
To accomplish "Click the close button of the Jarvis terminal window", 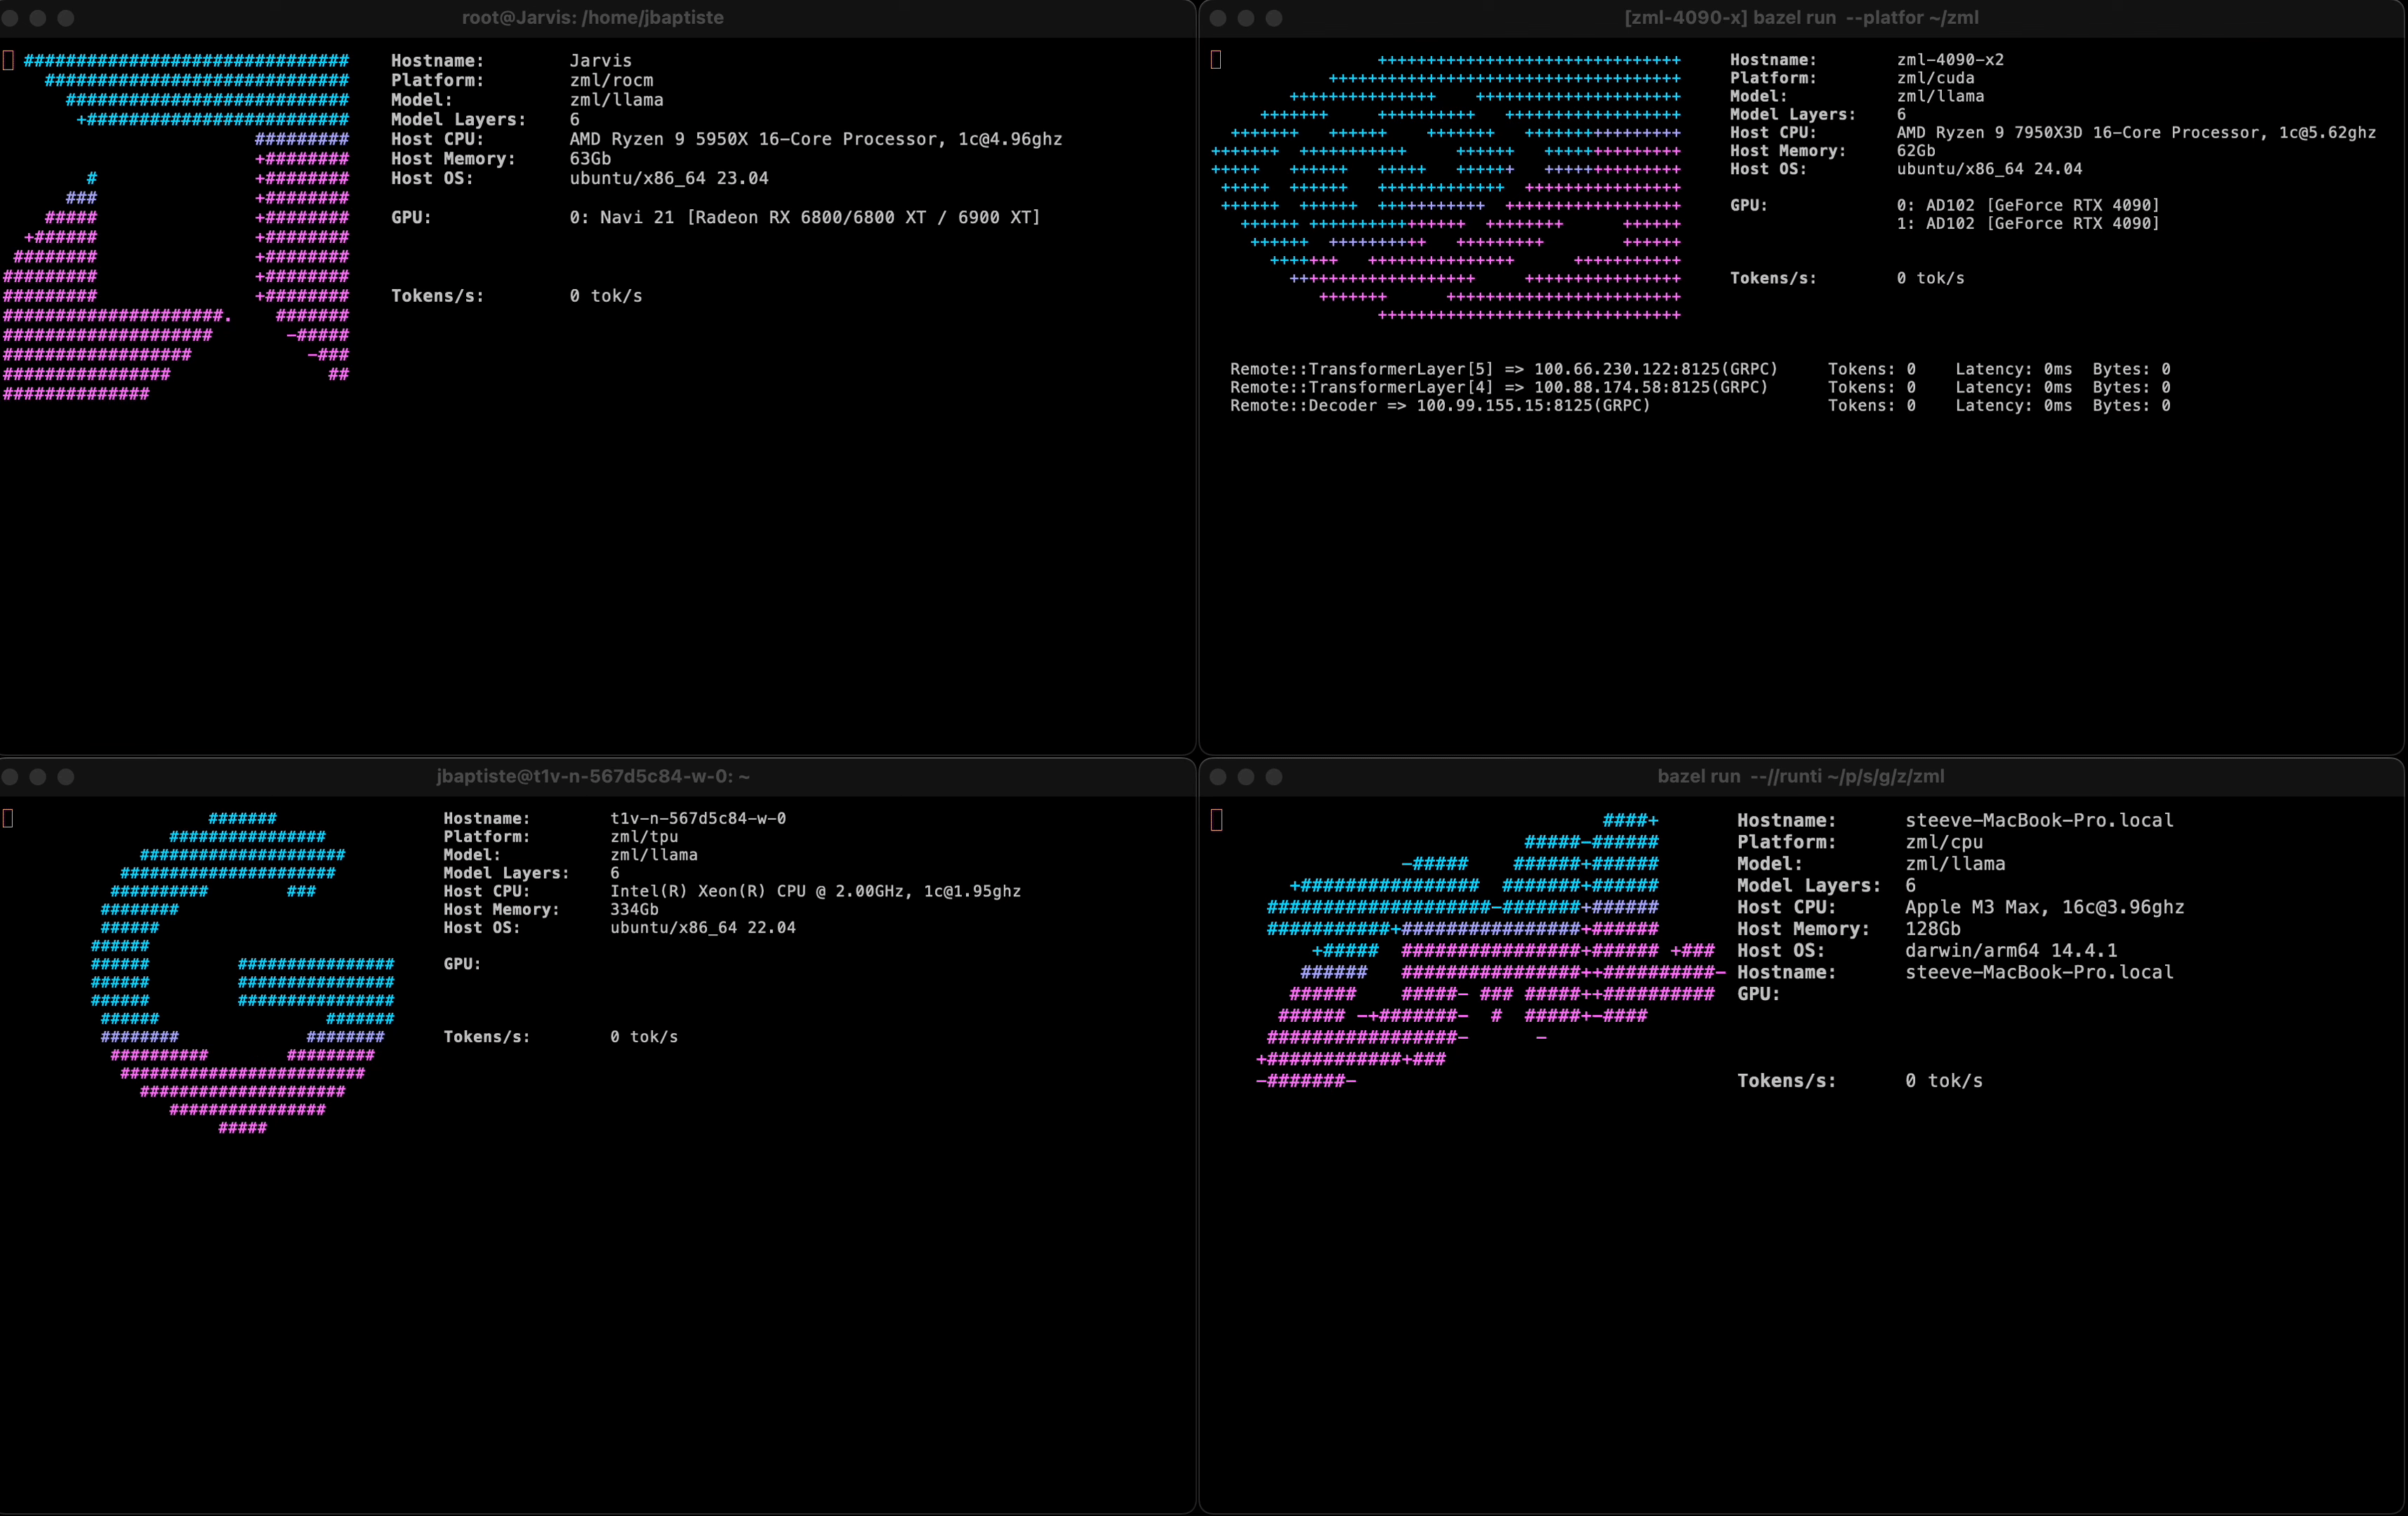I will (x=9, y=18).
